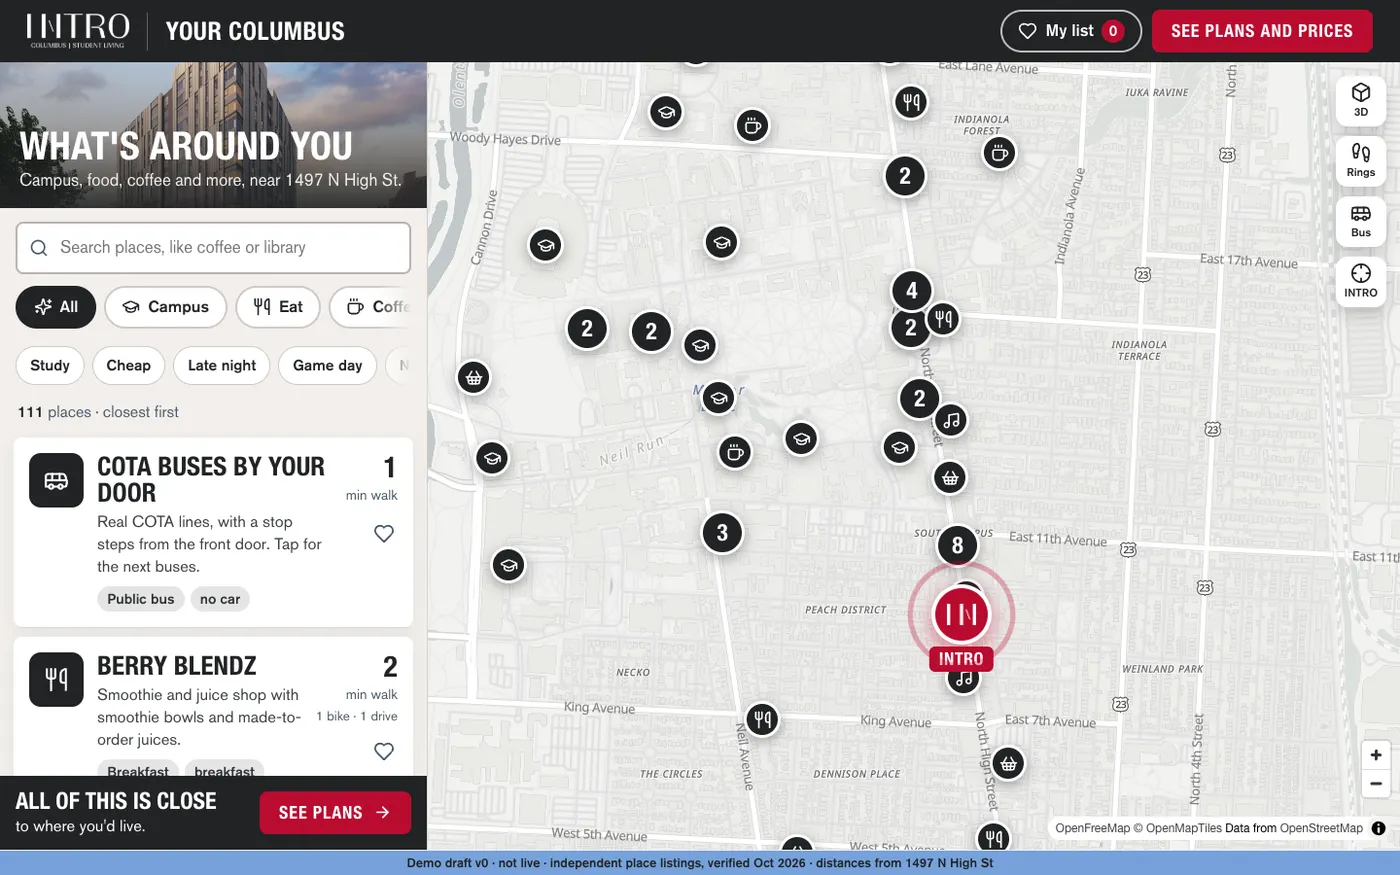Screen dimensions: 1400x875
Task: Enable the Cheap filter chip
Action: pos(129,365)
